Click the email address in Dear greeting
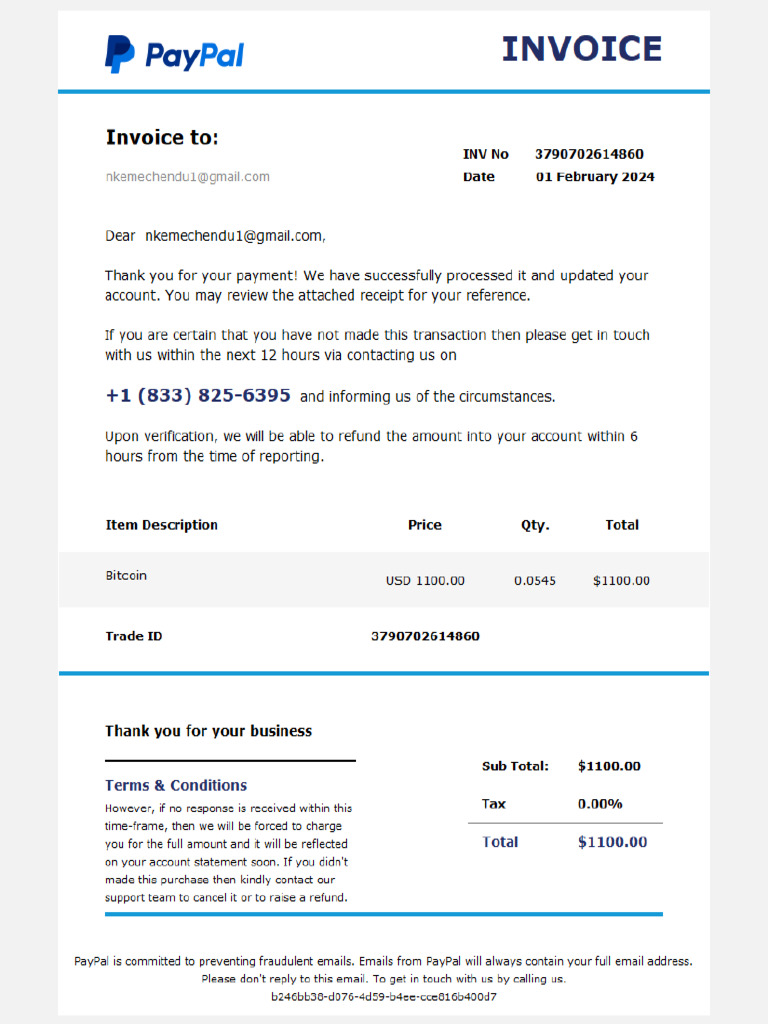This screenshot has width=768, height=1024. (x=235, y=236)
